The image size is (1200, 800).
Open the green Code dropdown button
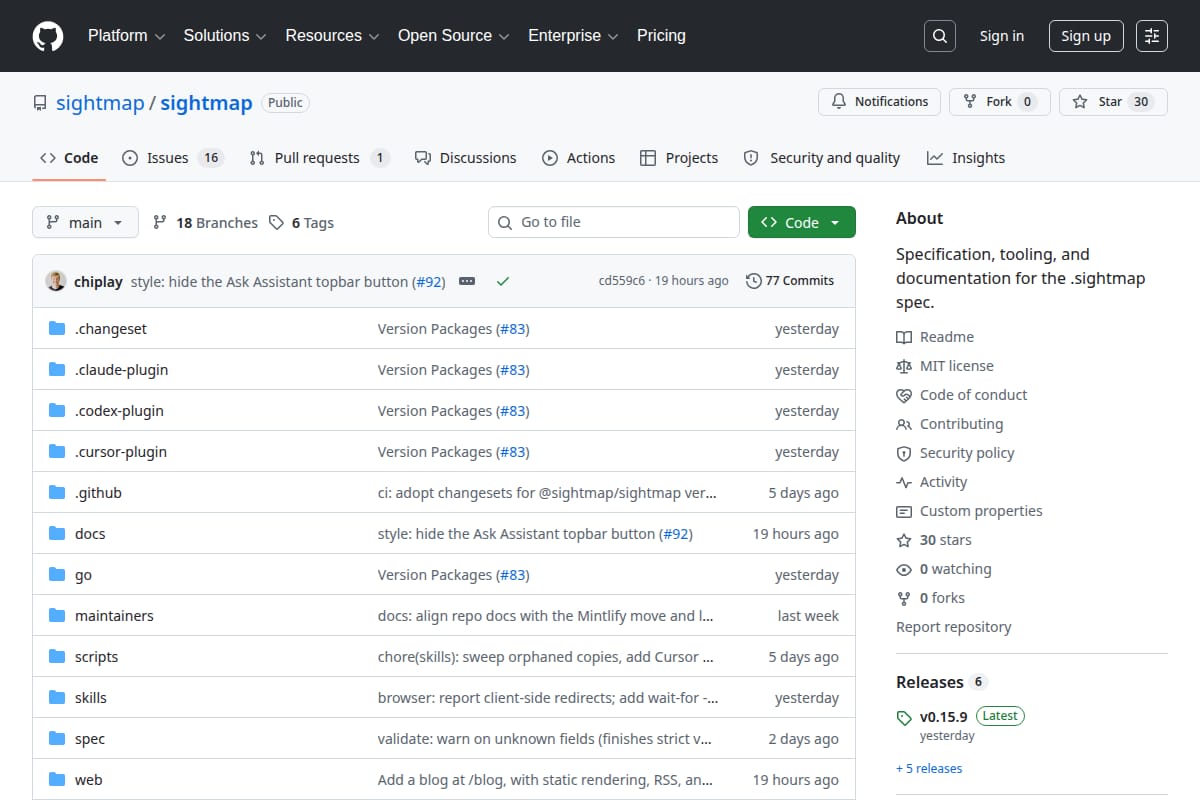802,223
